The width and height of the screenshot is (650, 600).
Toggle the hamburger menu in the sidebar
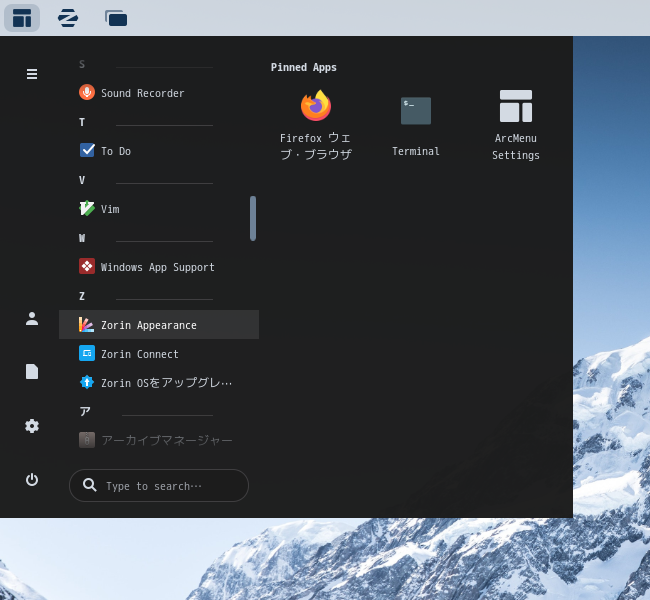(x=32, y=74)
